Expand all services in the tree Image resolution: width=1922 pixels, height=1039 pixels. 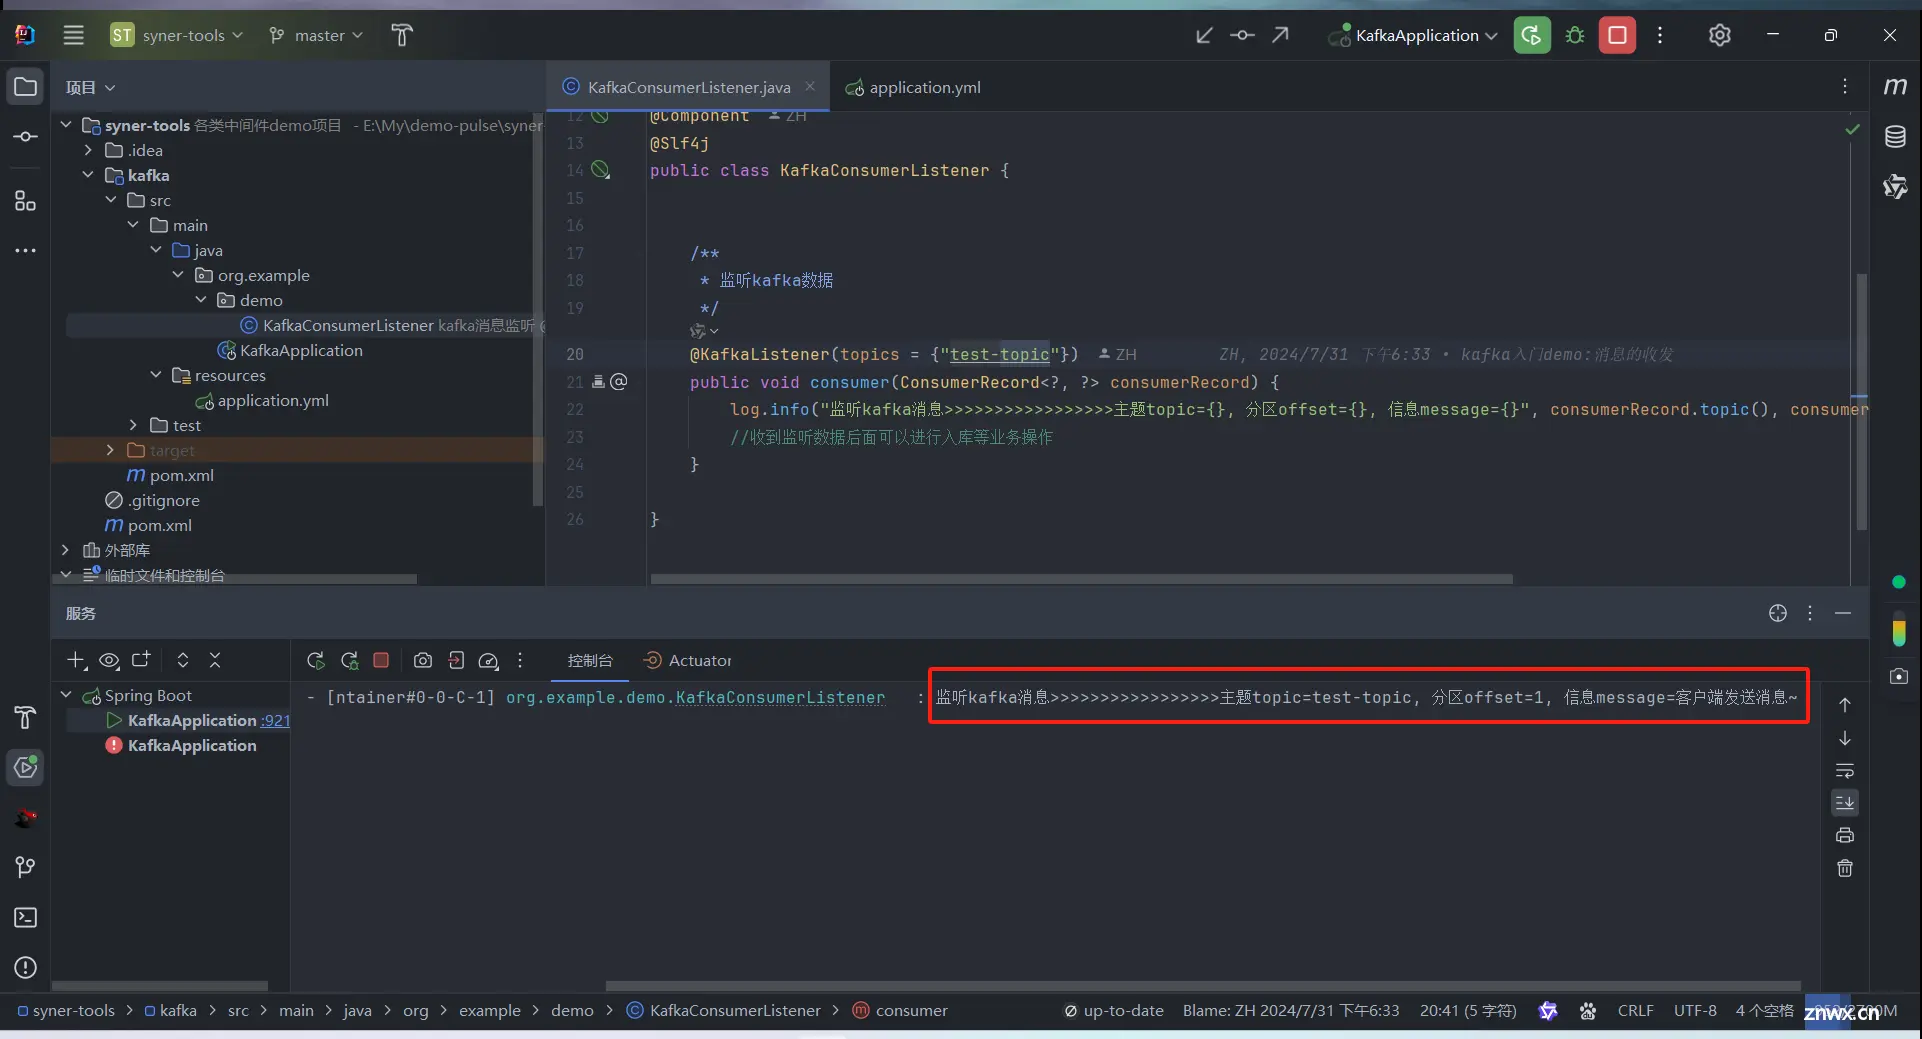tap(182, 660)
